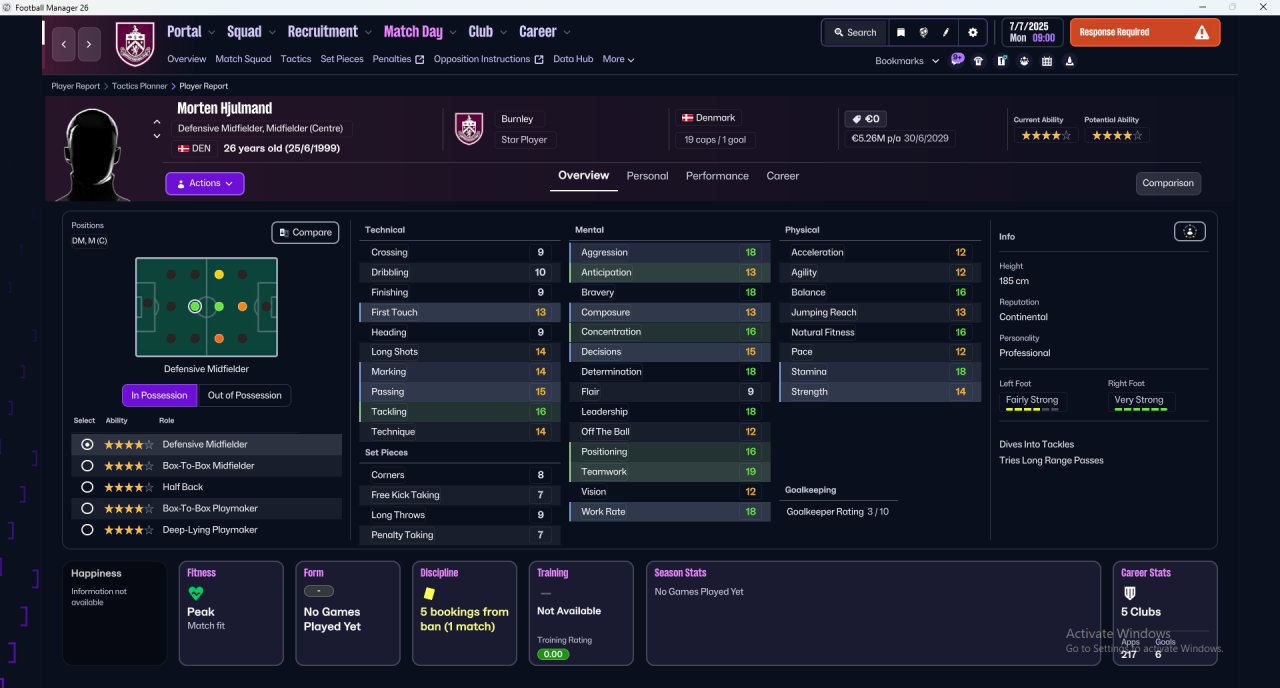
Task: Open the bookmark icon next to Search
Action: tap(900, 32)
